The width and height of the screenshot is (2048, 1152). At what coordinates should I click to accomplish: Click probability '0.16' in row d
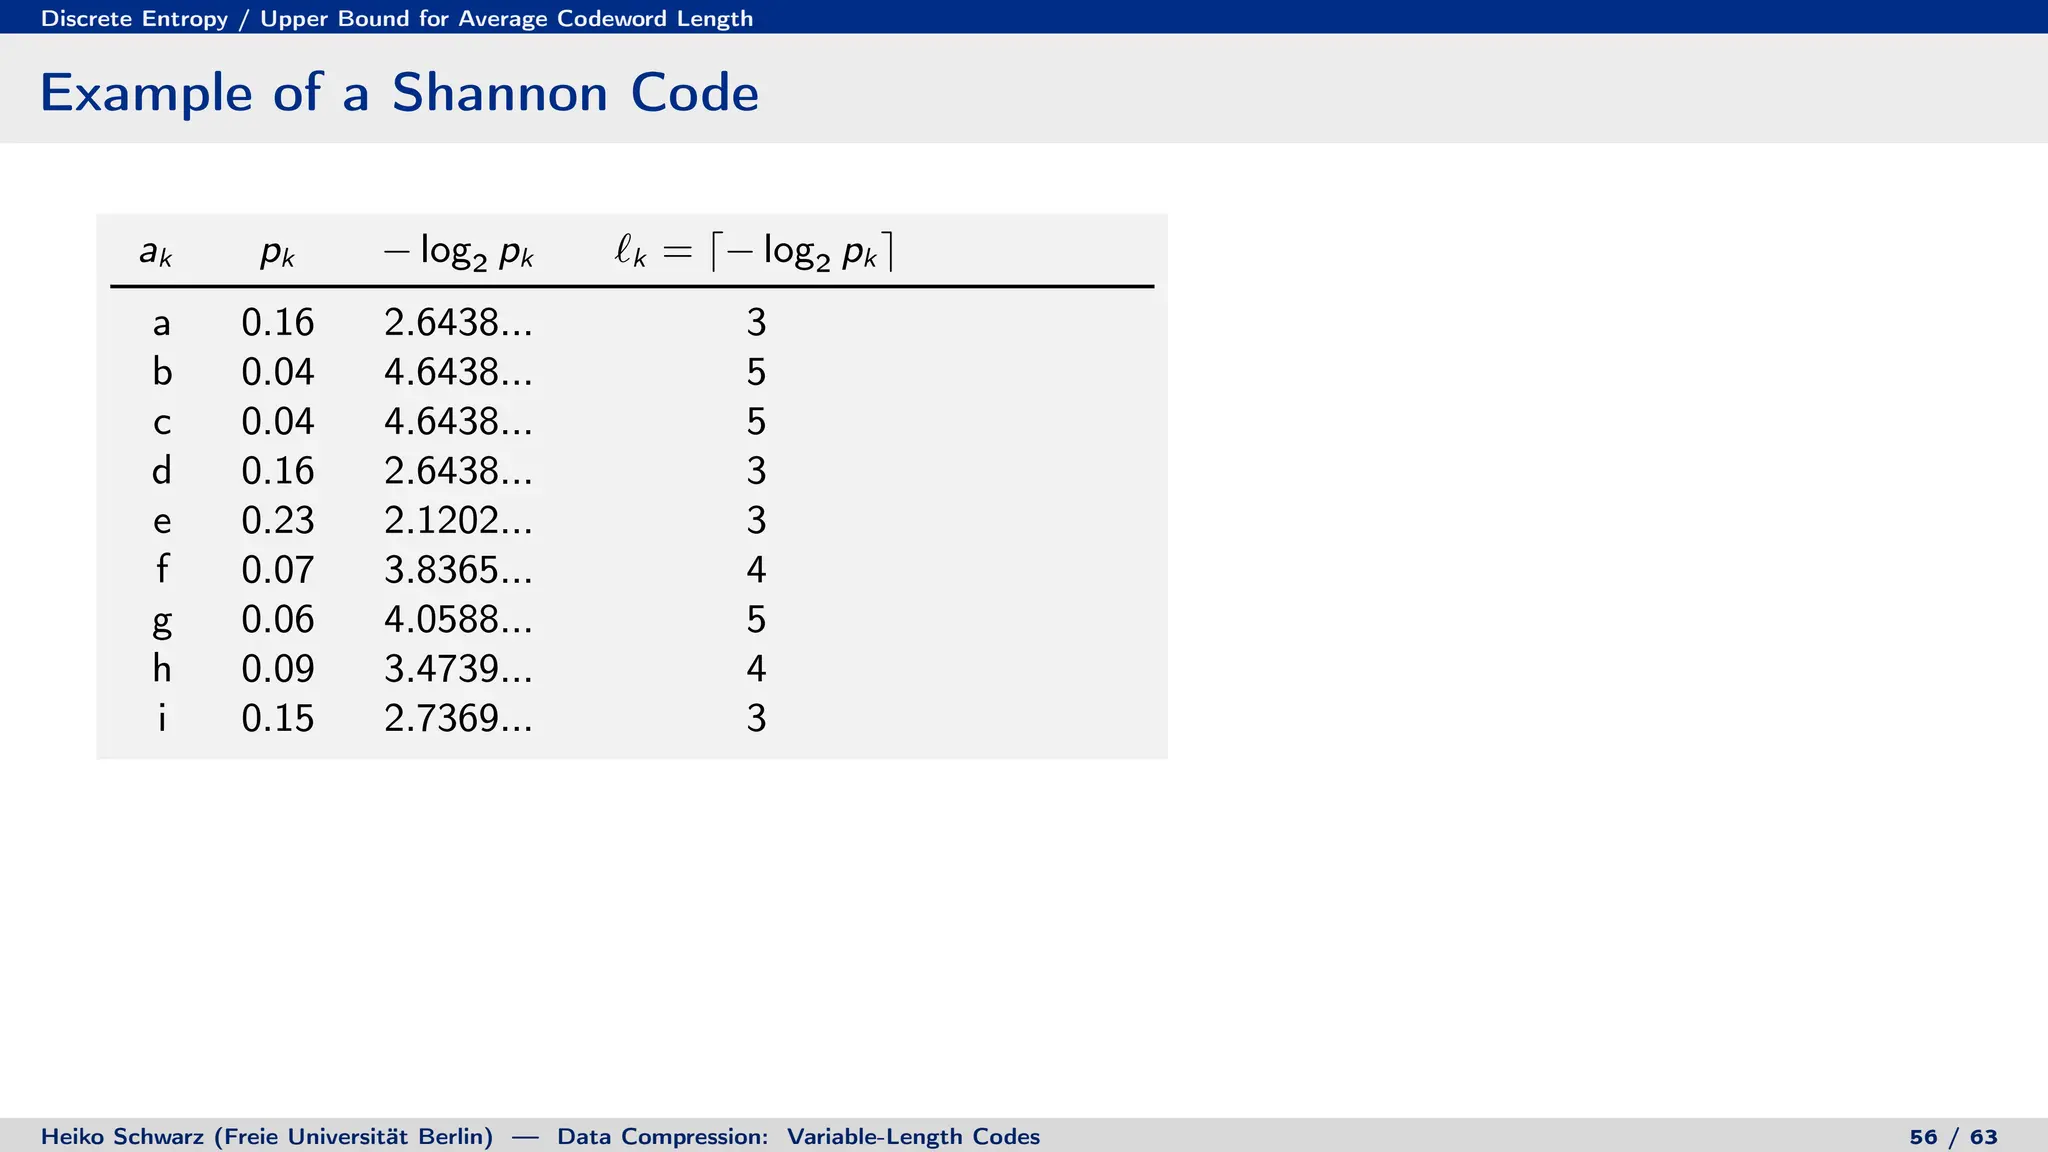coord(278,471)
